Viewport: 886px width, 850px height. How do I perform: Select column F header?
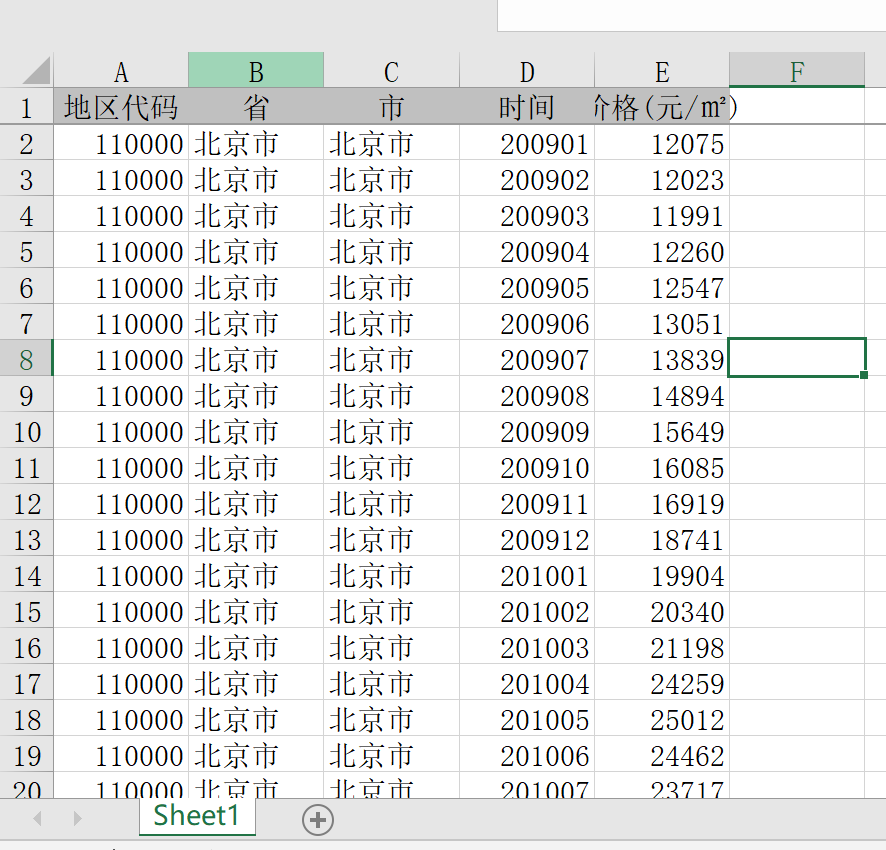(x=796, y=71)
